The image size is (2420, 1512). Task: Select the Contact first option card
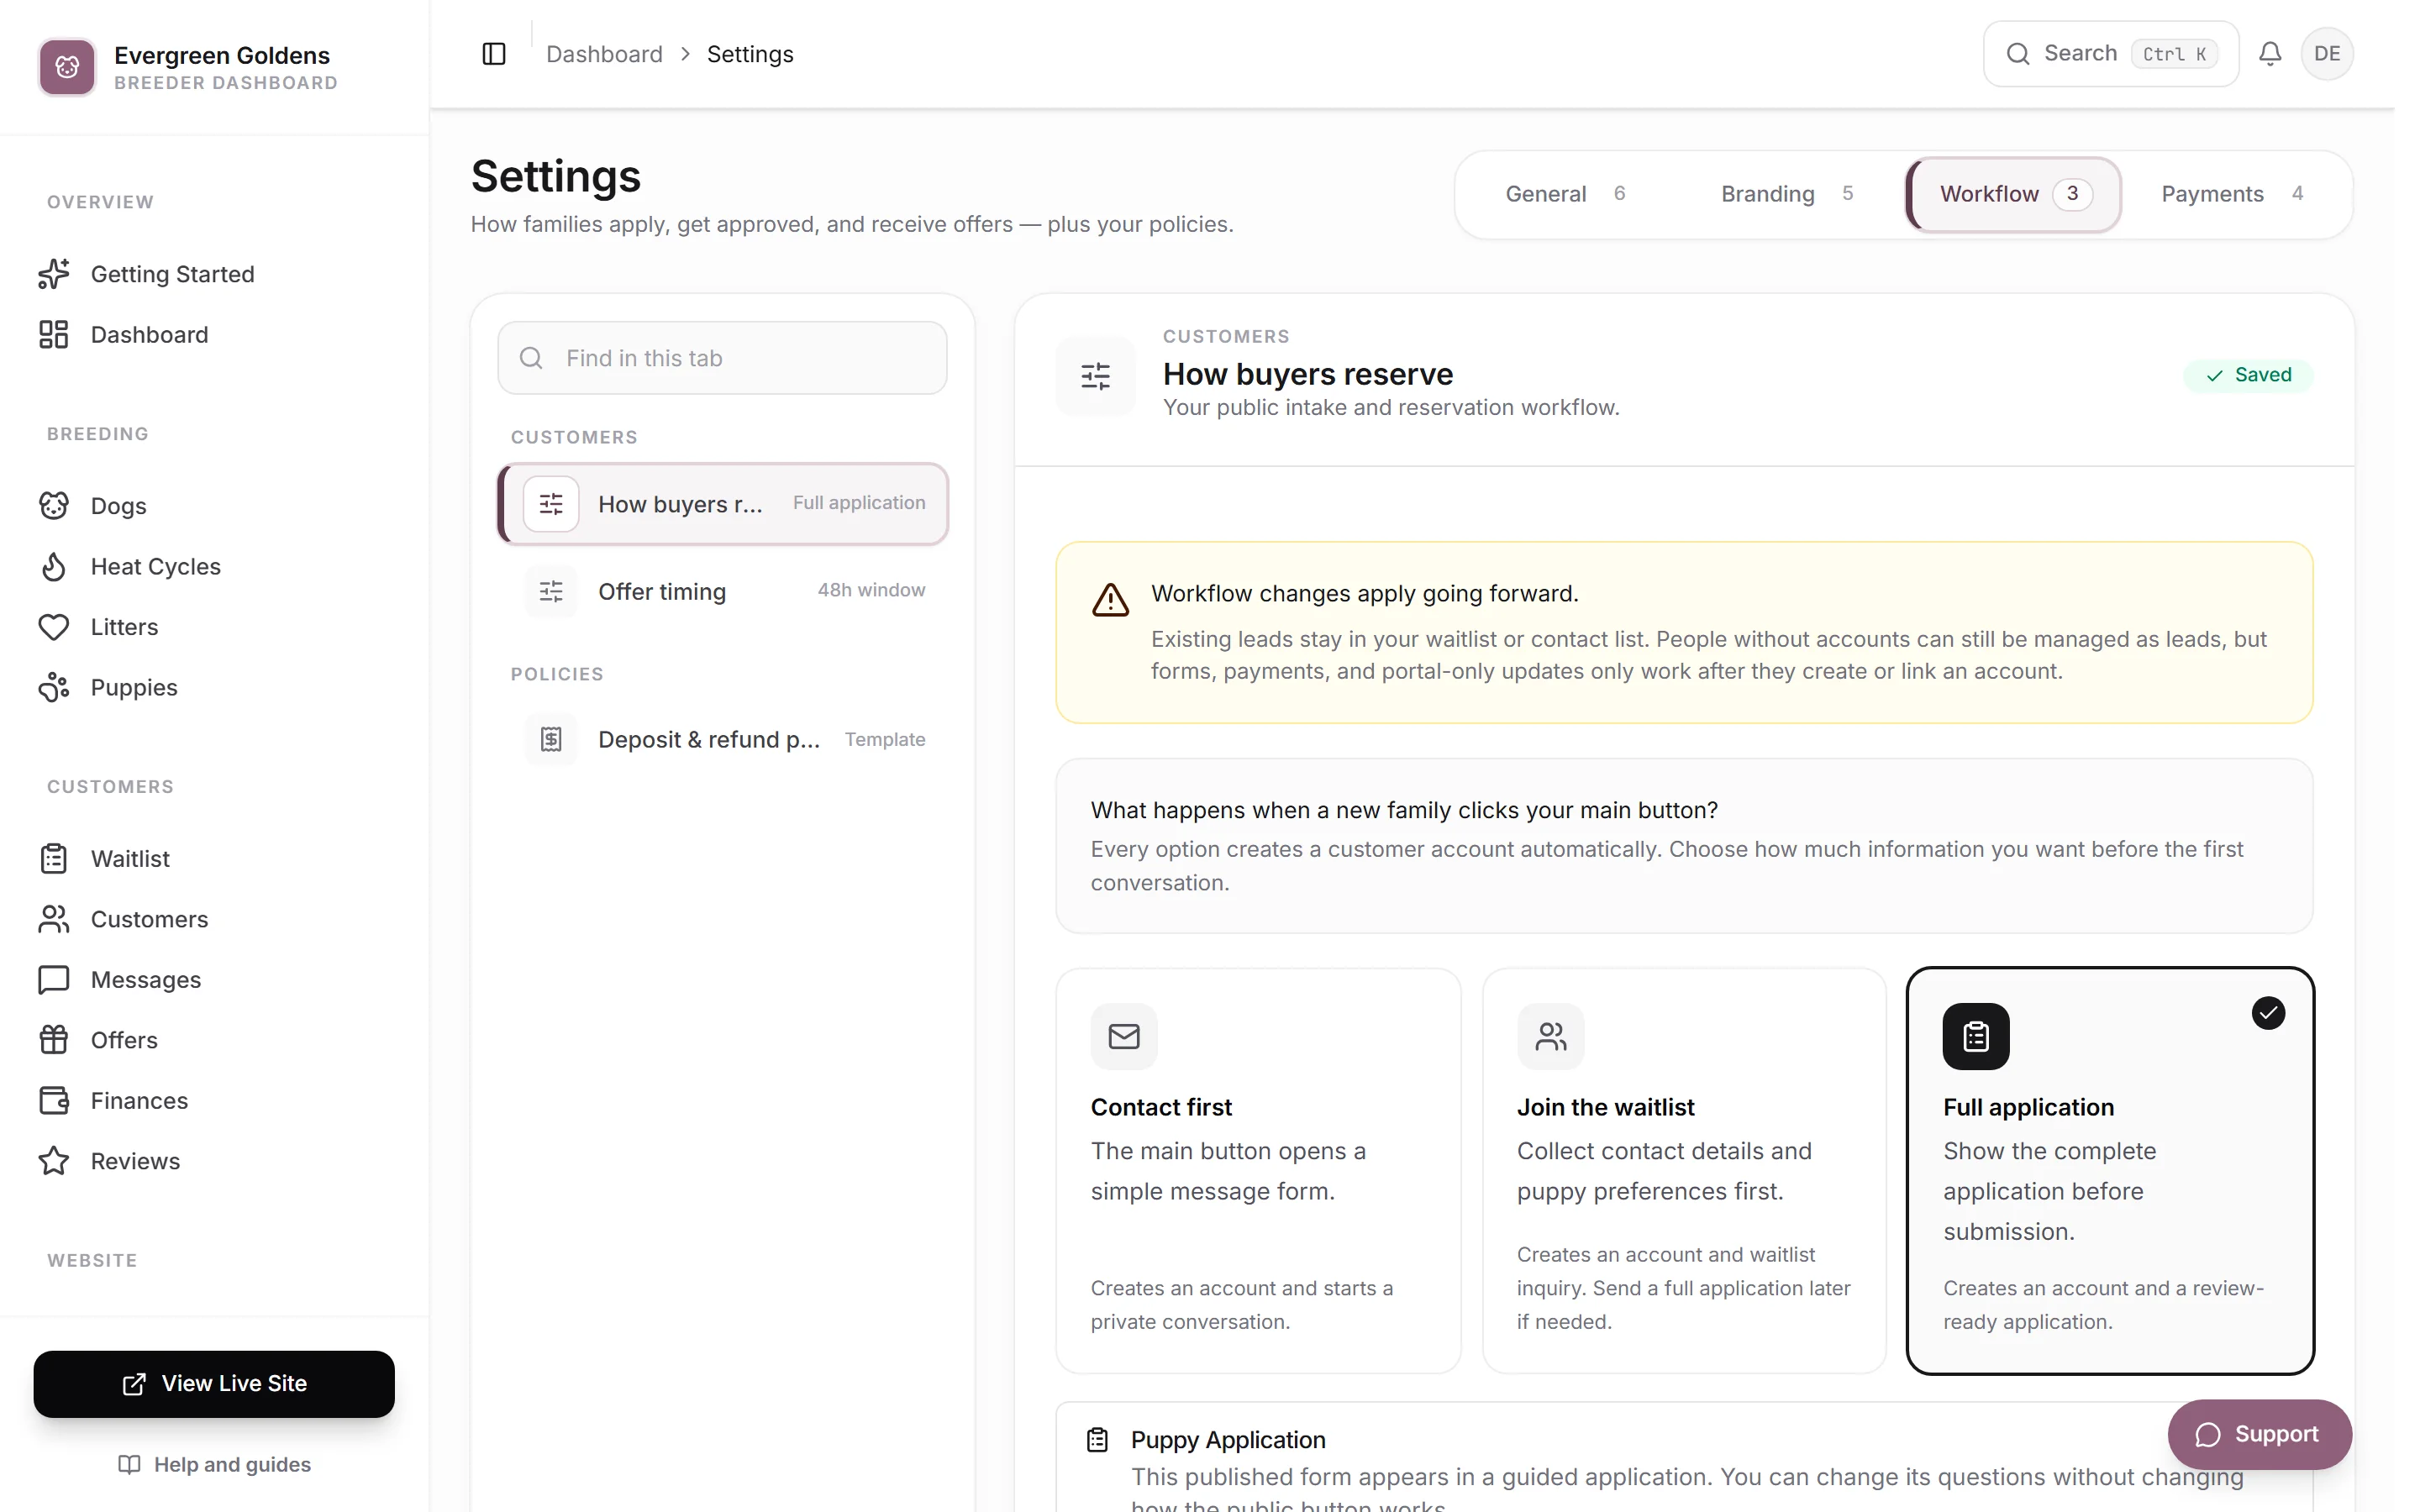pyautogui.click(x=1258, y=1171)
